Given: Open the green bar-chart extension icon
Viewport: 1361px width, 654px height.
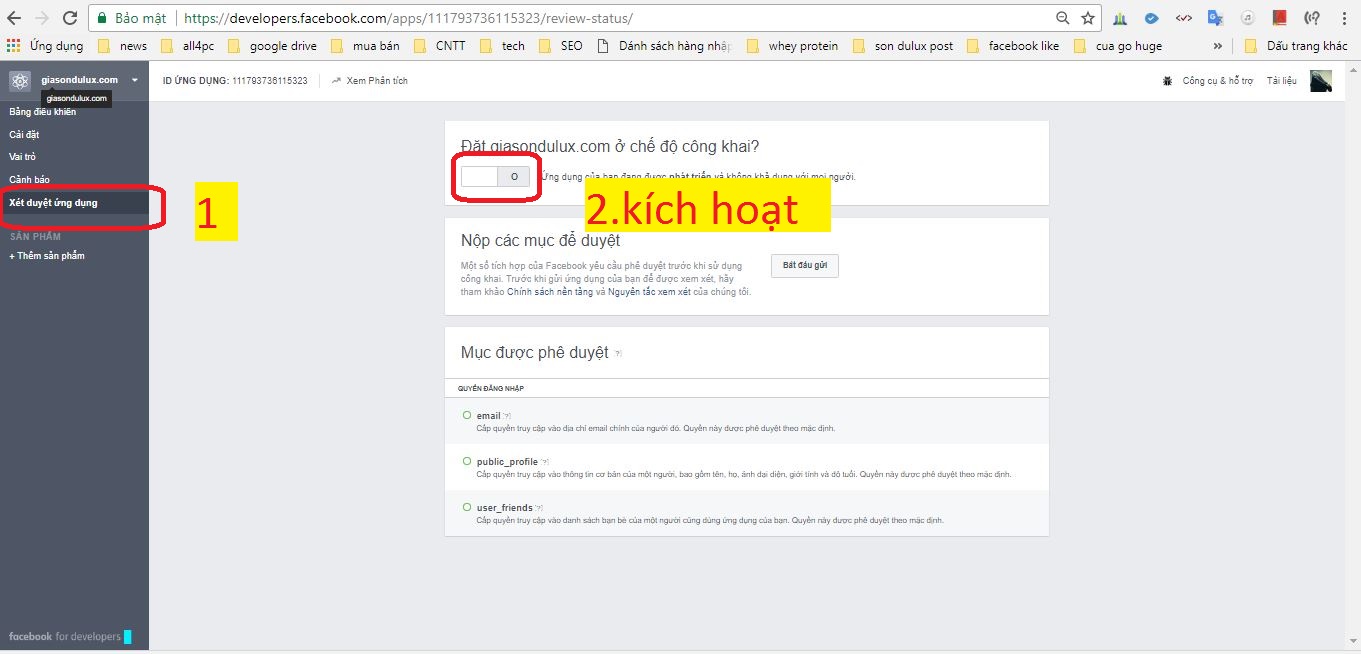Looking at the screenshot, I should click(x=1121, y=18).
